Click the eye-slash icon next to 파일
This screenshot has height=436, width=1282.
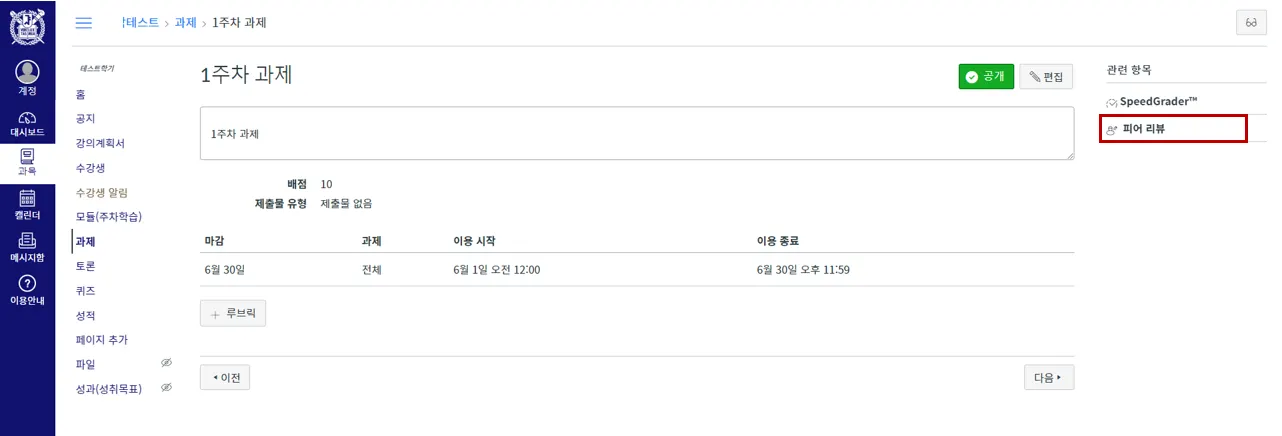coord(167,363)
